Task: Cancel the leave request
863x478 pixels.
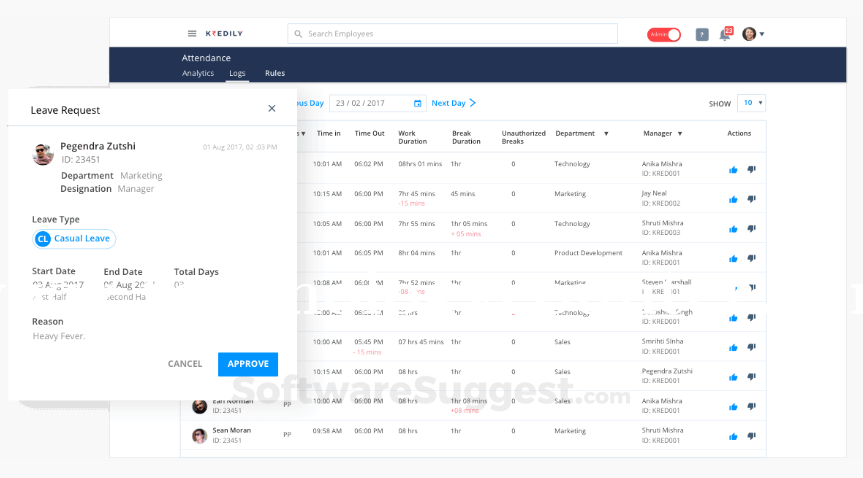Action: (x=185, y=364)
